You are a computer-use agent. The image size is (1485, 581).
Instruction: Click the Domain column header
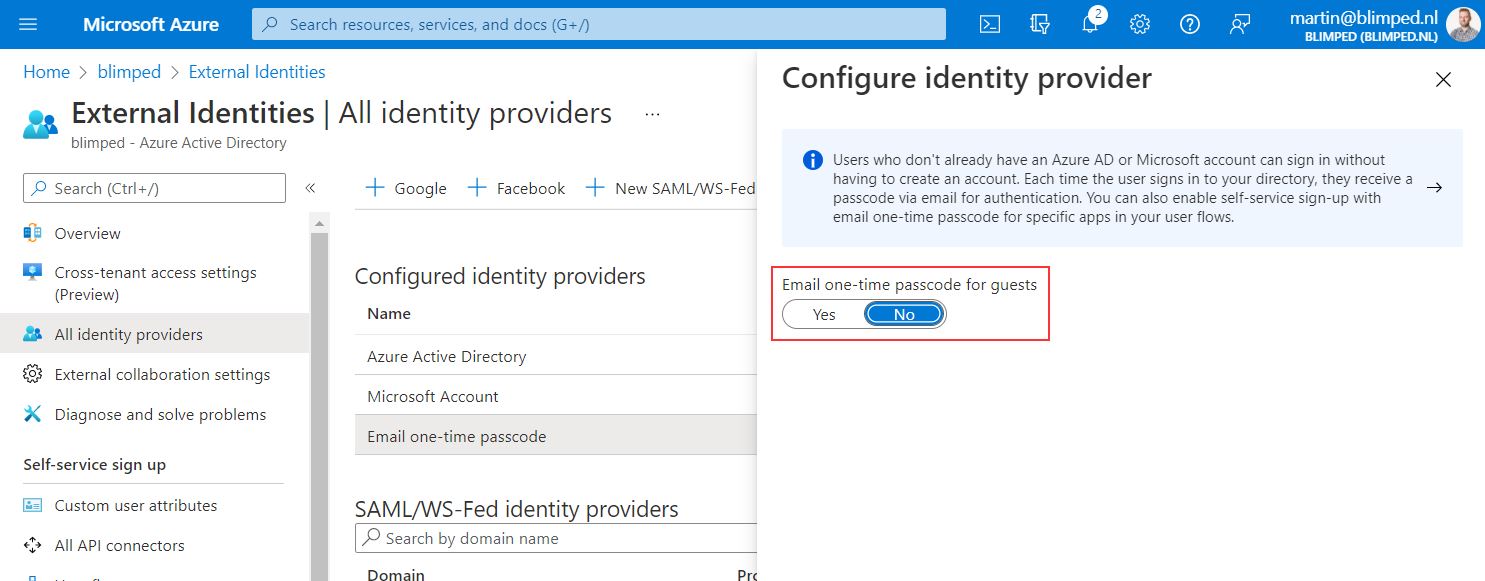tap(396, 574)
